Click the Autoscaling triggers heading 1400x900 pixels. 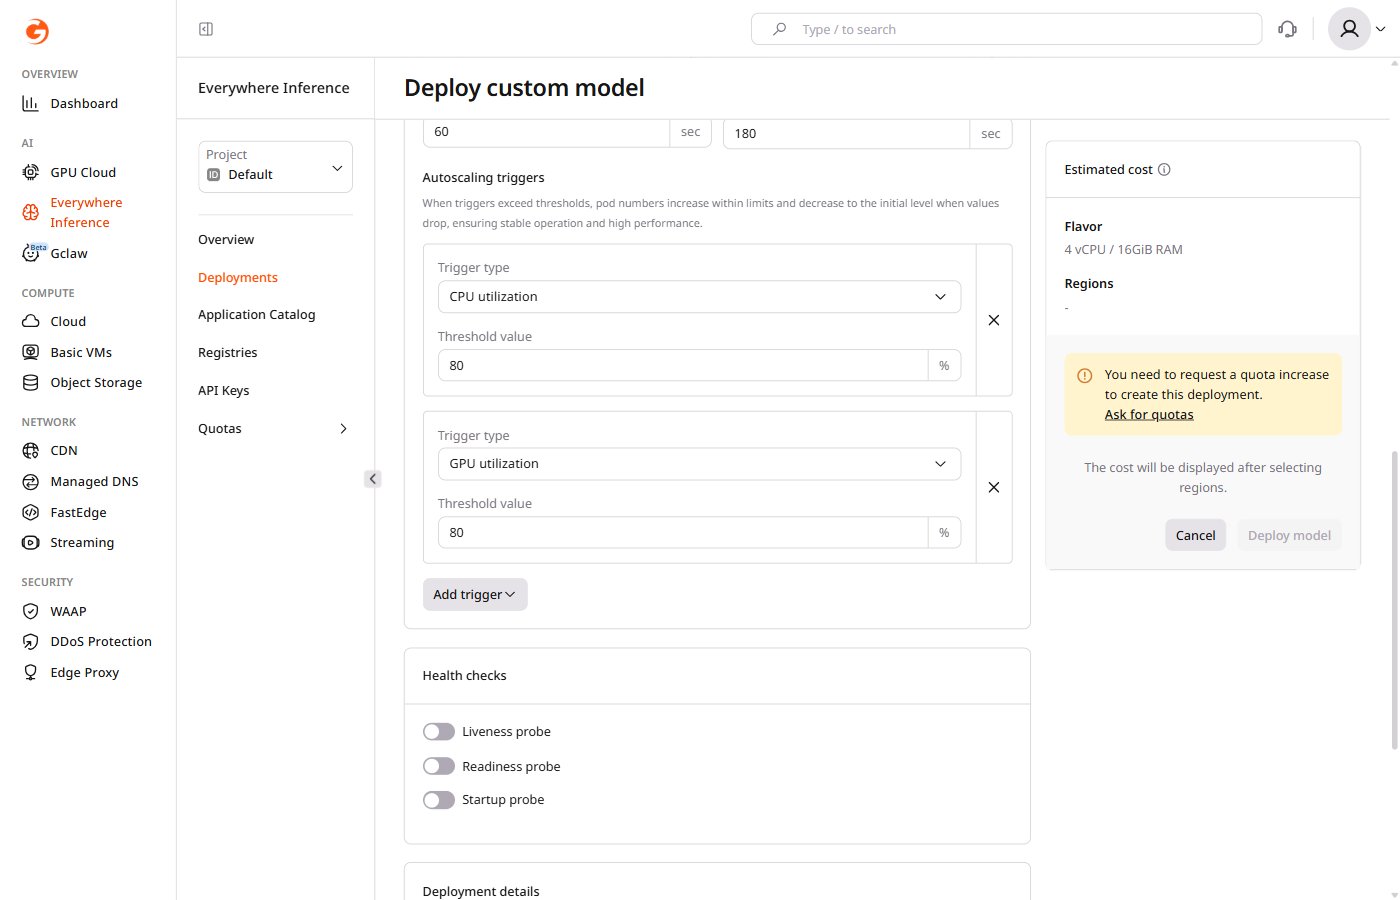coord(483,177)
